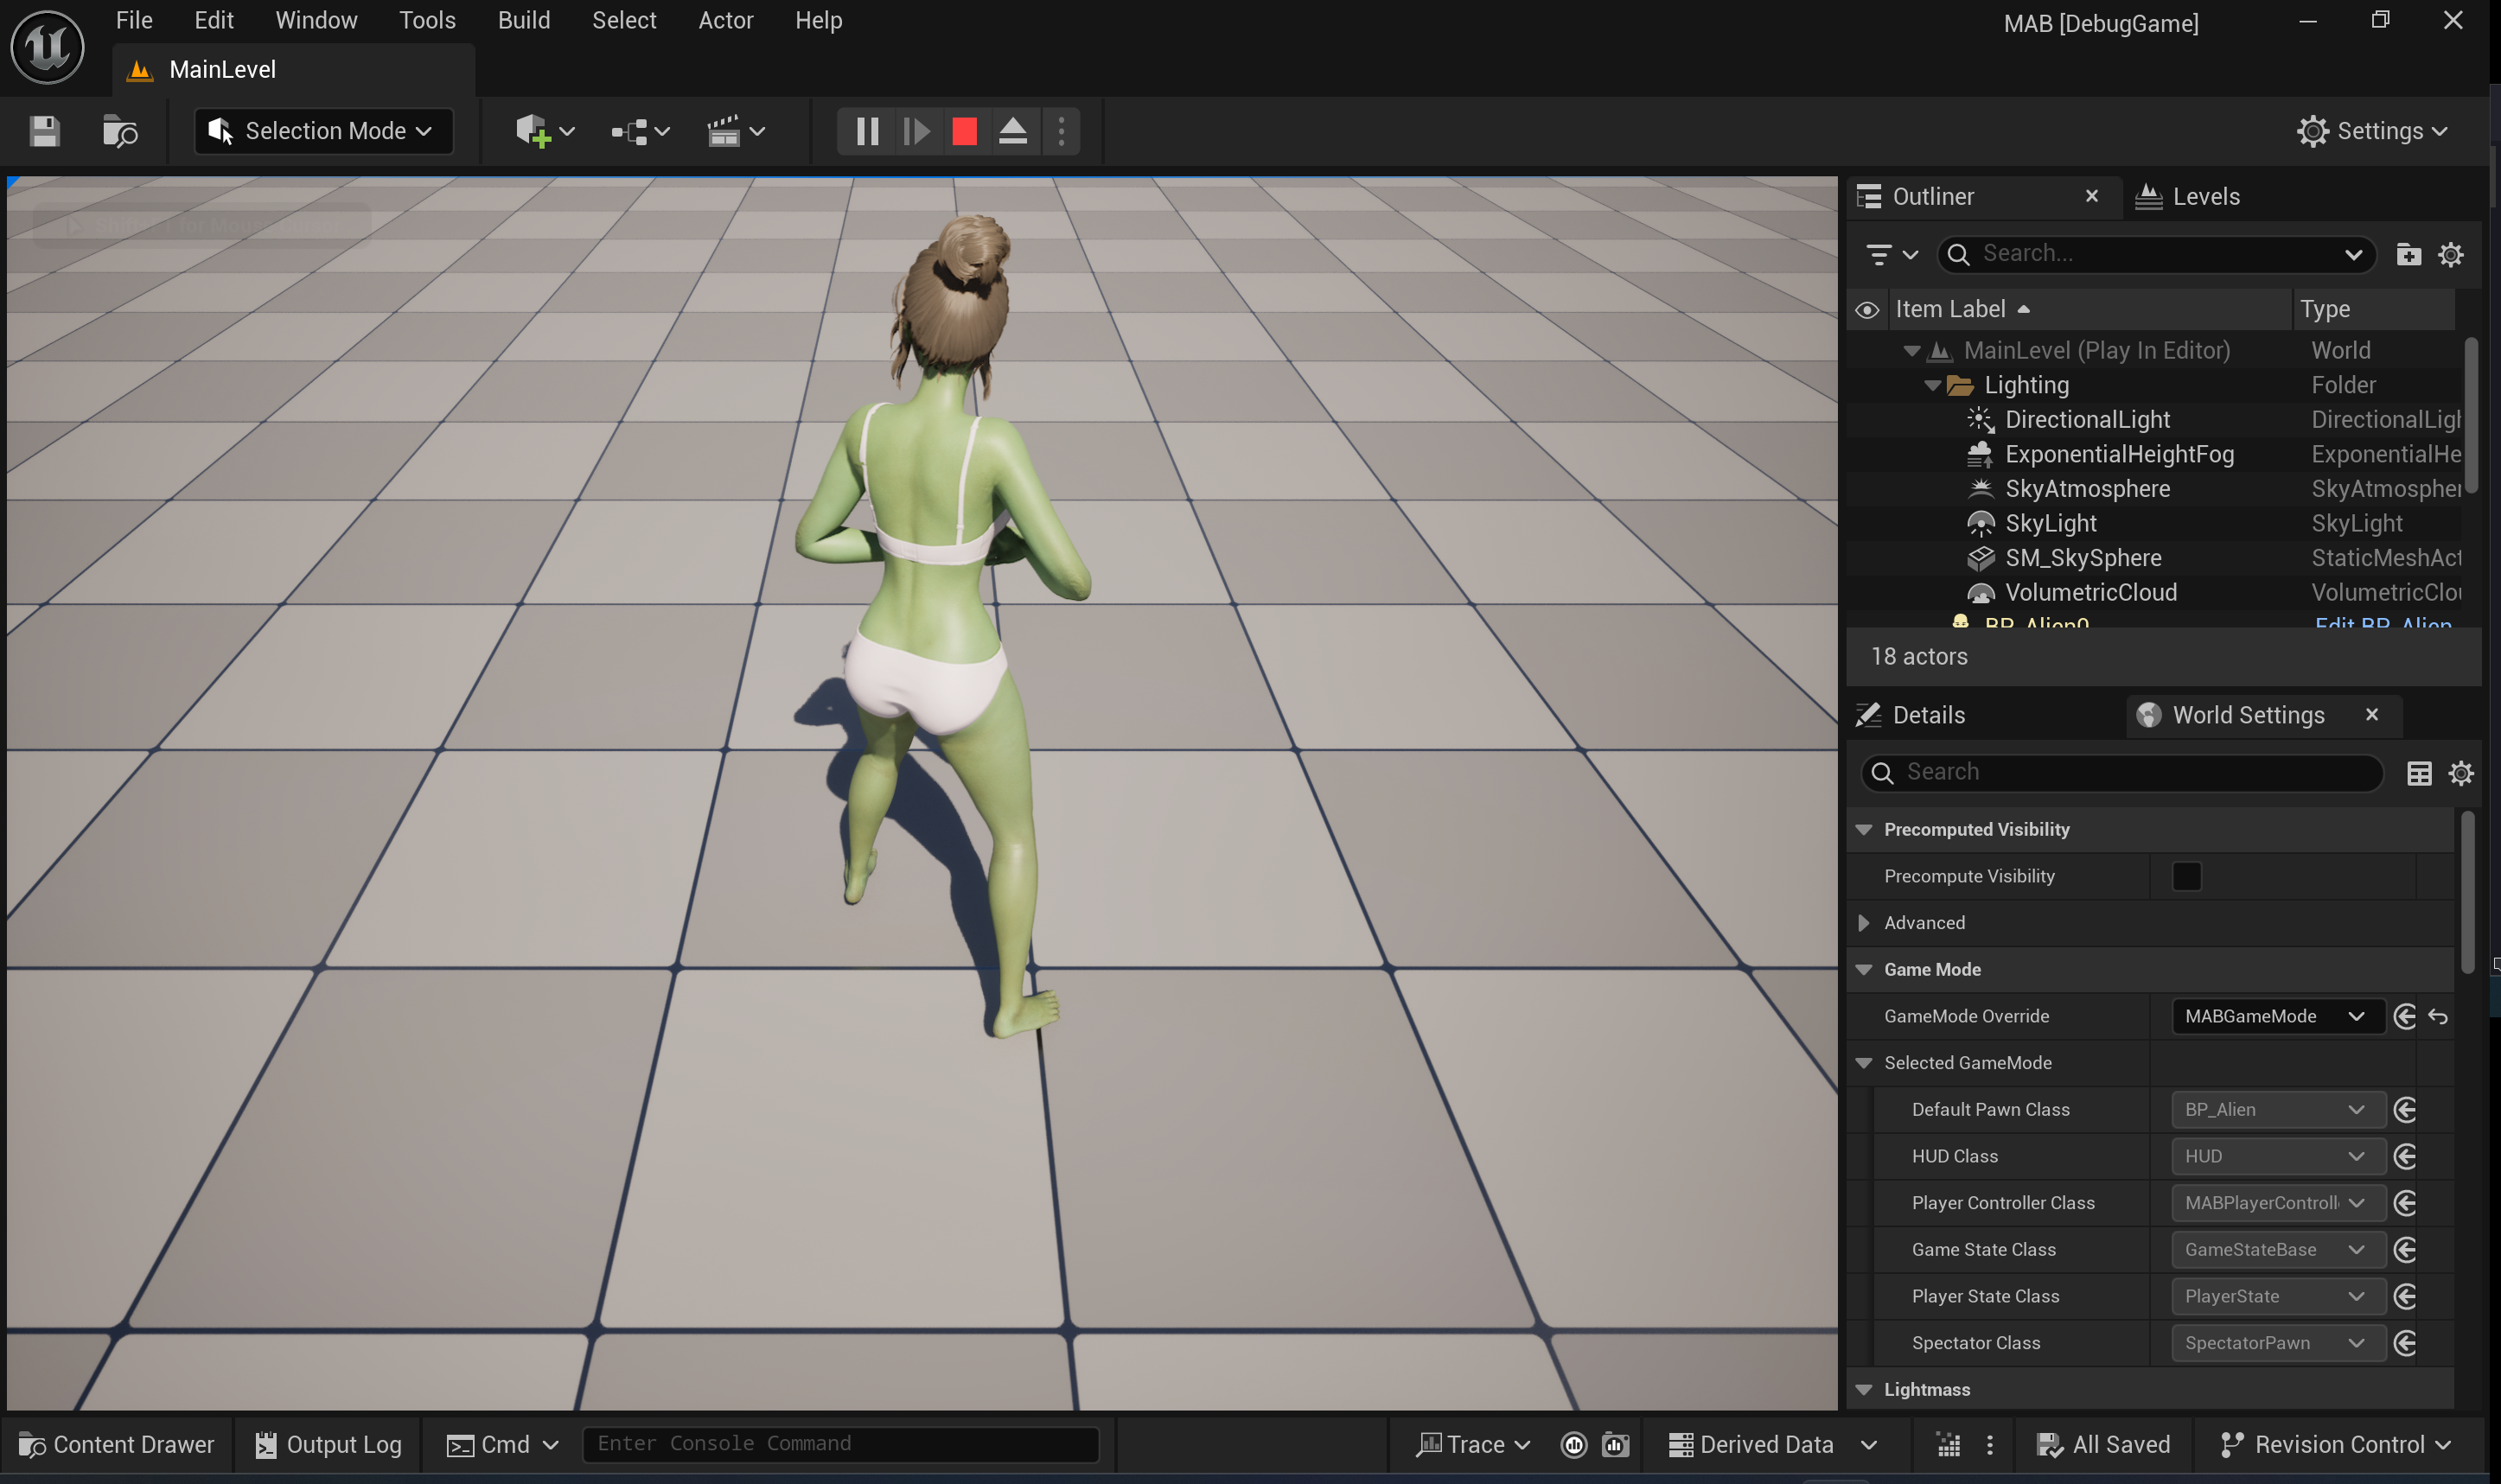Image resolution: width=2501 pixels, height=1484 pixels.
Task: Create new folder in Outliner
Action: pyautogui.click(x=2408, y=254)
